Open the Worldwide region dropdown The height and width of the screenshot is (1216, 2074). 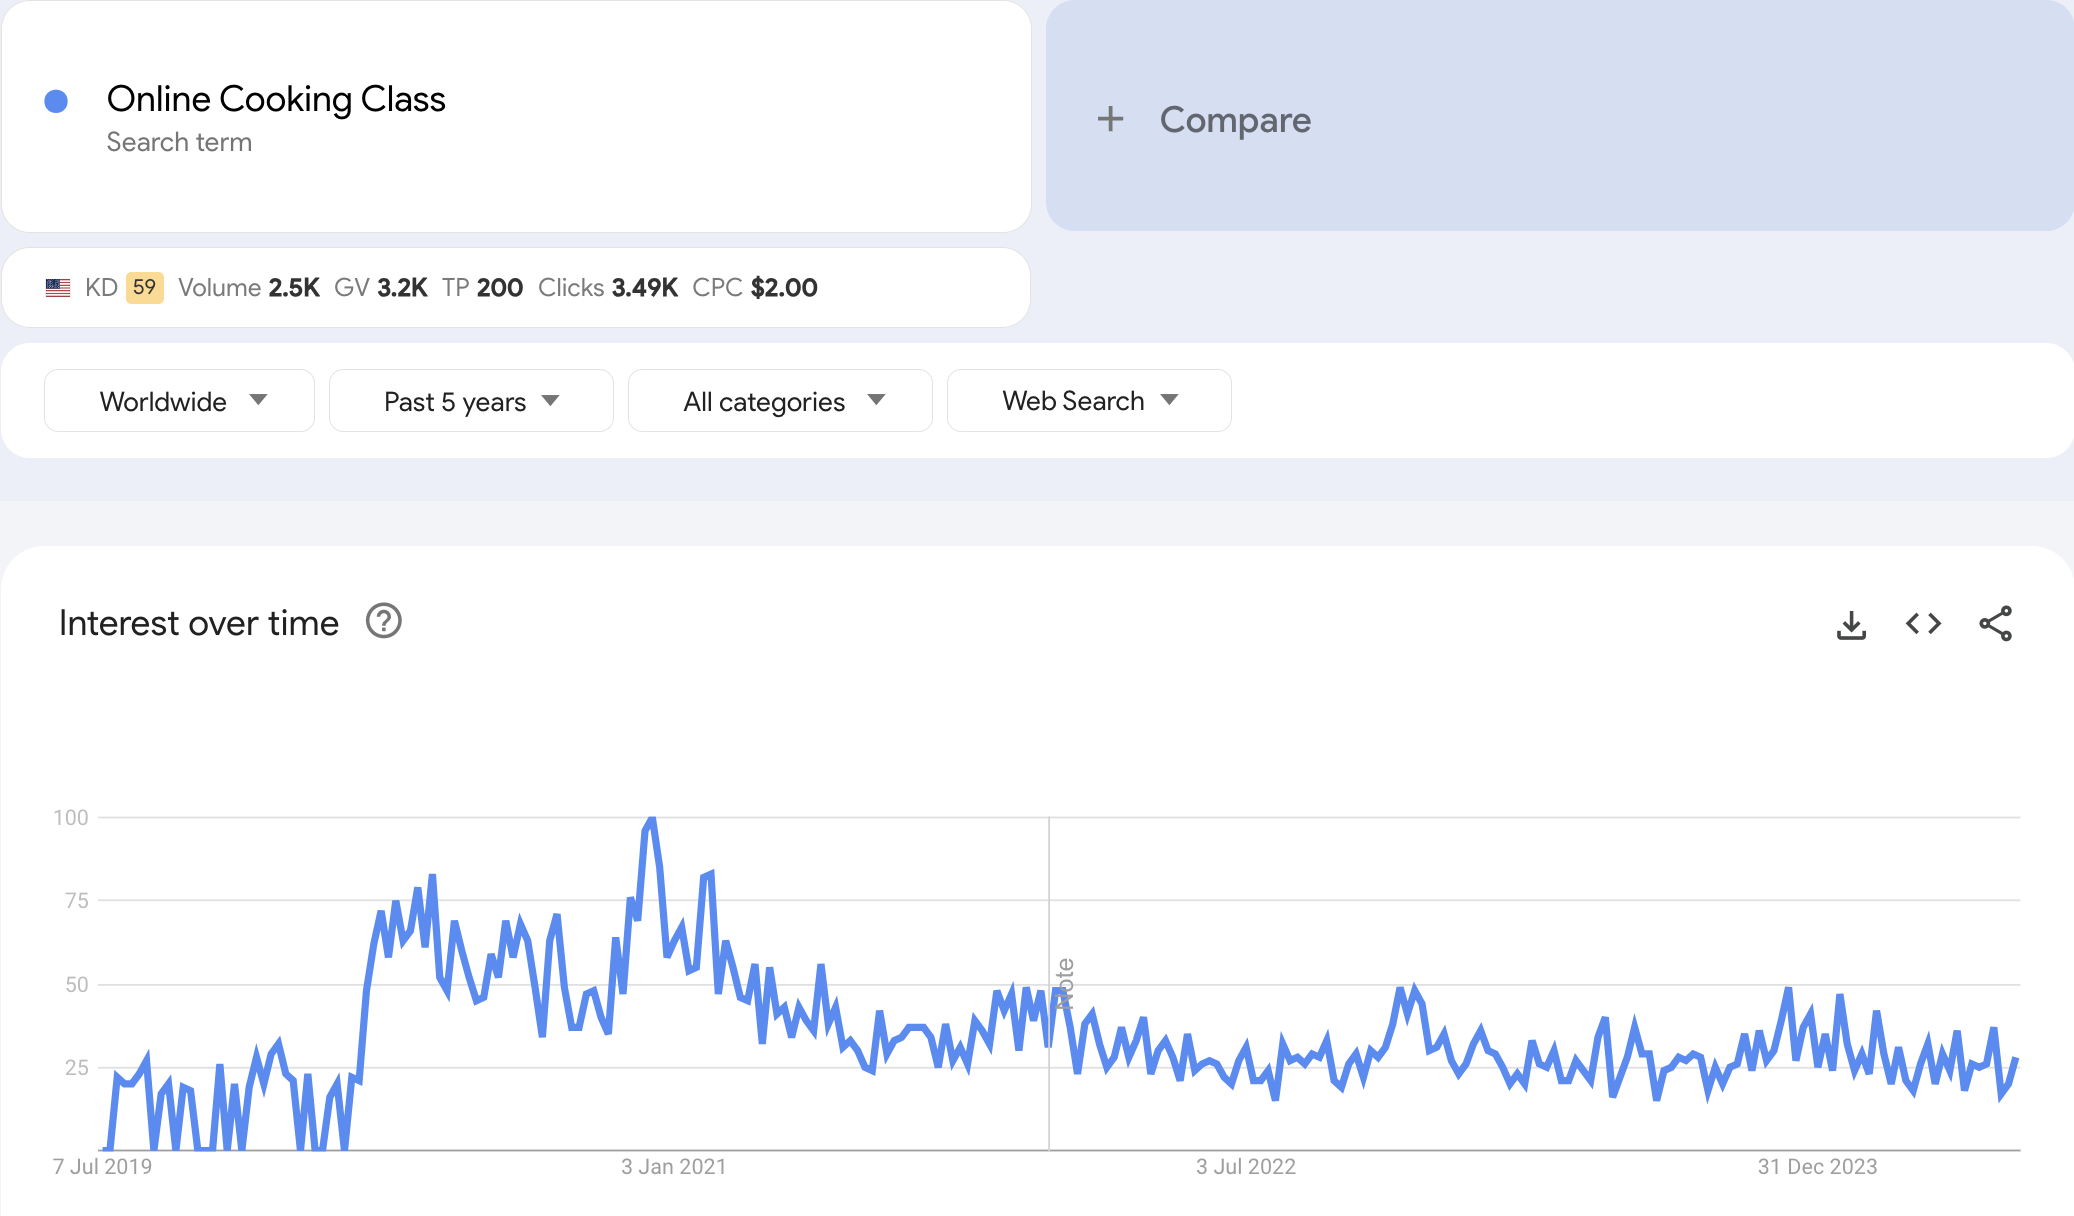coord(179,401)
